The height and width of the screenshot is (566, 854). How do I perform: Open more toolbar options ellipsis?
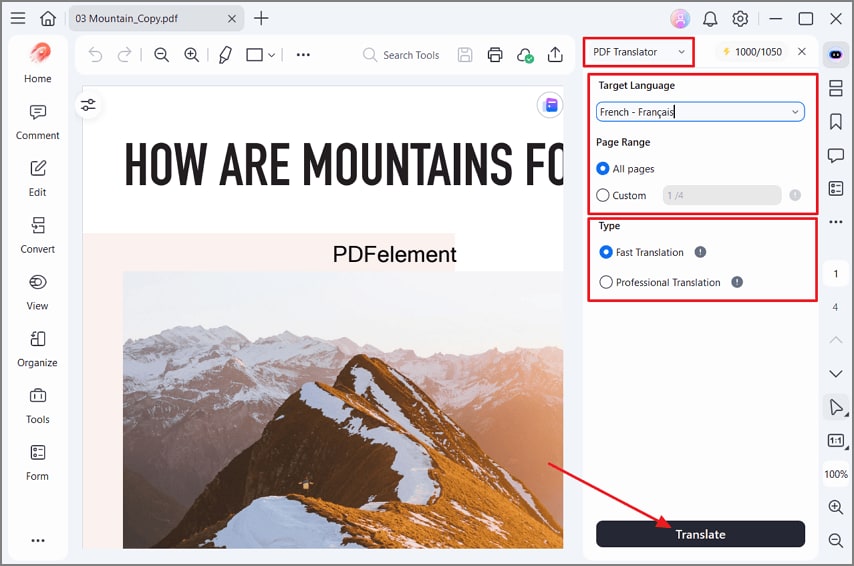(x=303, y=54)
